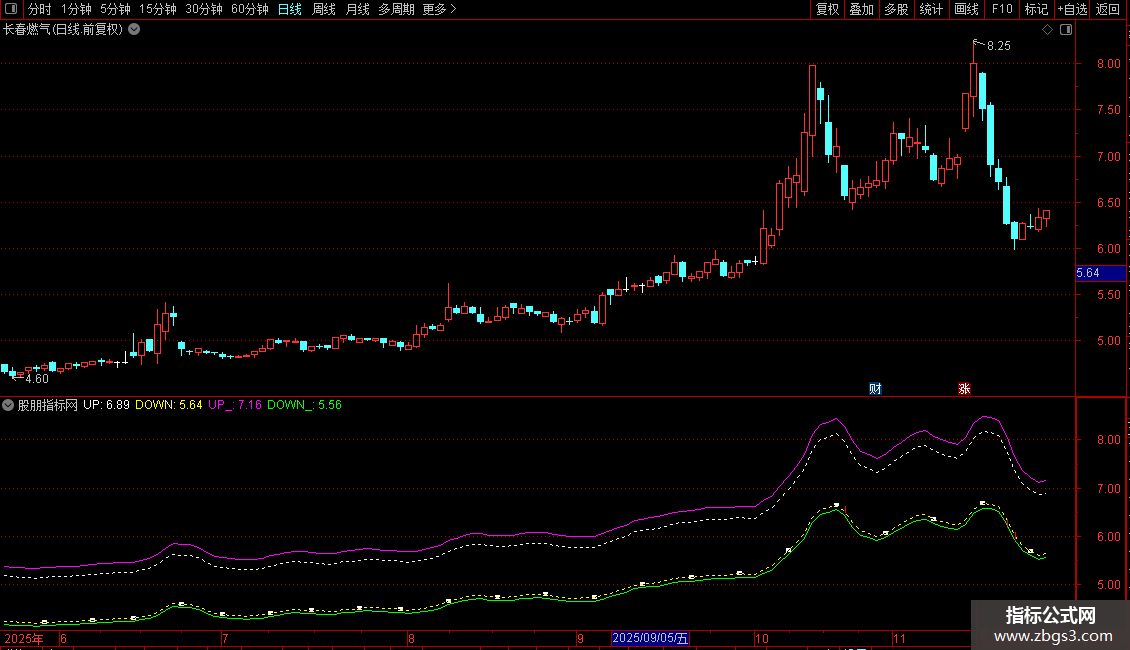Click the month 11 time axis label
The height and width of the screenshot is (650, 1130).
pyautogui.click(x=899, y=638)
